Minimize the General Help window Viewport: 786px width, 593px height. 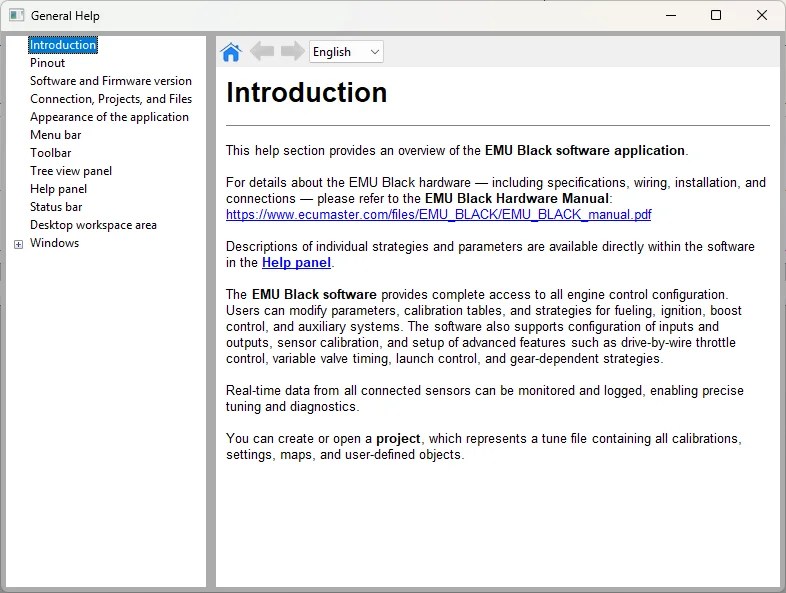[x=671, y=16]
